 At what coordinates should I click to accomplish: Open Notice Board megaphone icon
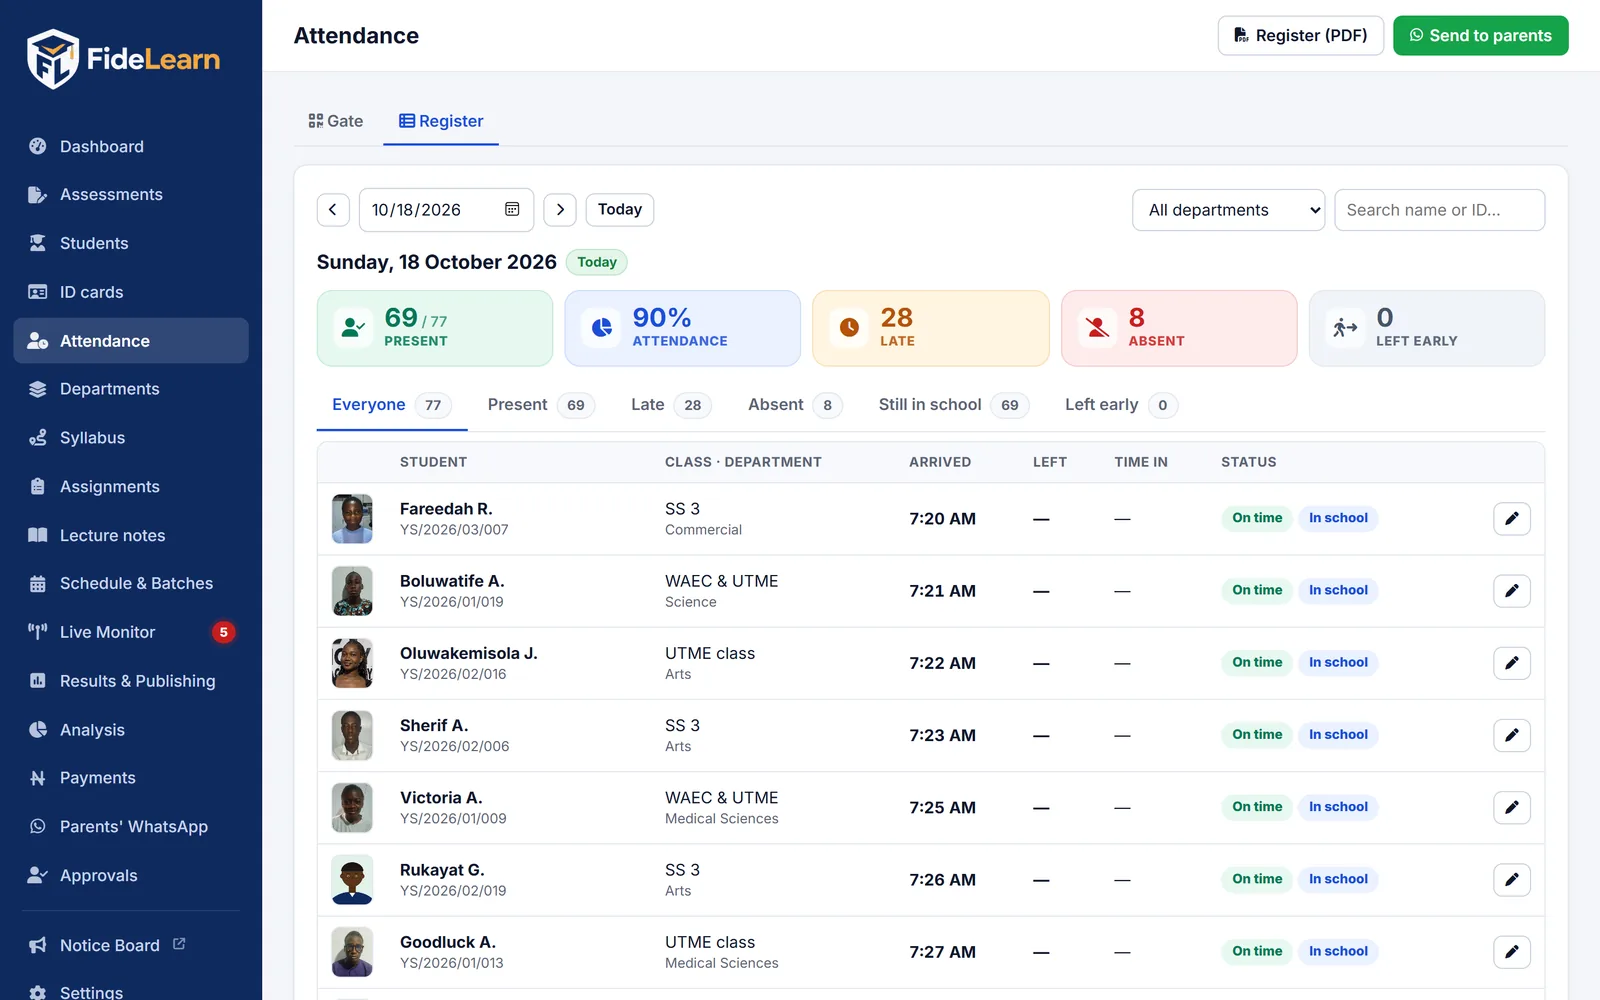(38, 946)
